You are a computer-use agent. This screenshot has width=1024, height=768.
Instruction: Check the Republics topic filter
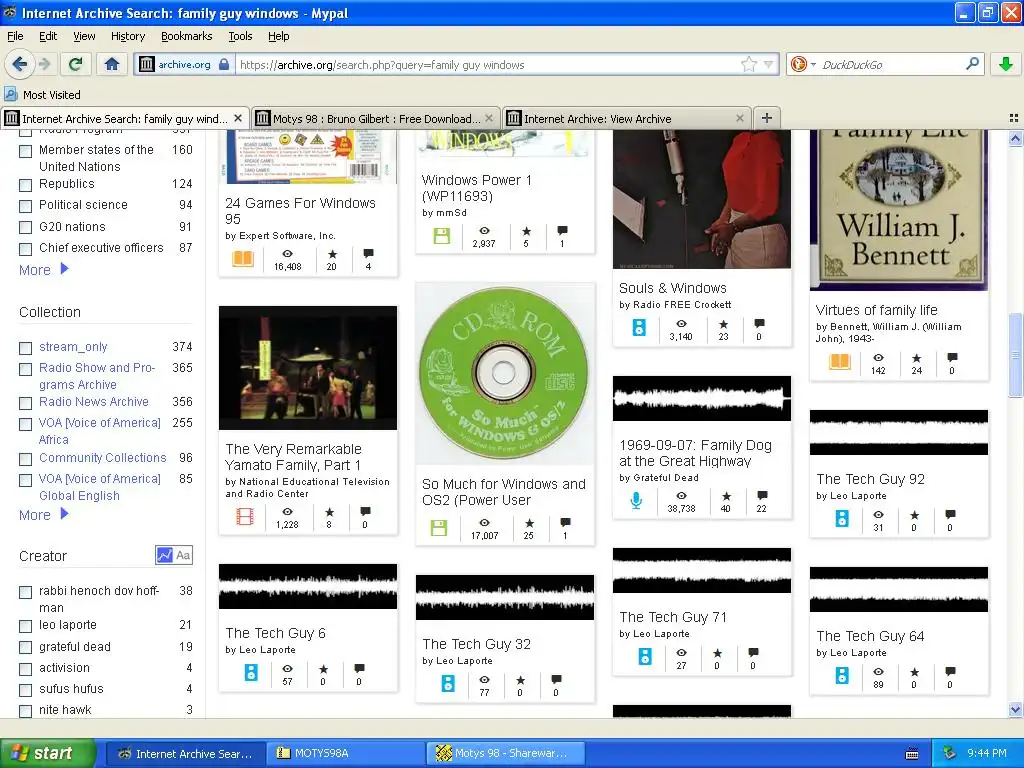pyautogui.click(x=25, y=185)
